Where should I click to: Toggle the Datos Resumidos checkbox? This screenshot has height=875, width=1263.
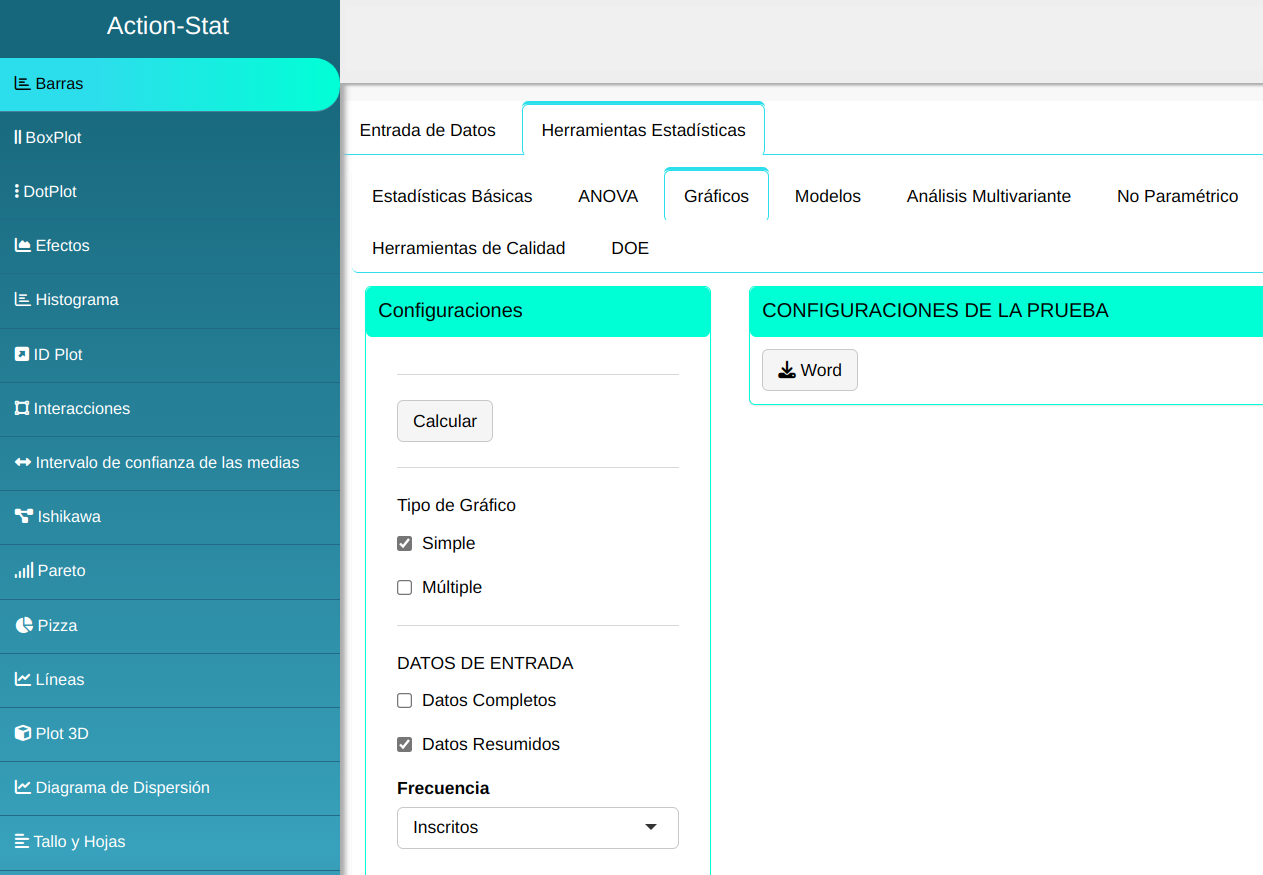[405, 745]
